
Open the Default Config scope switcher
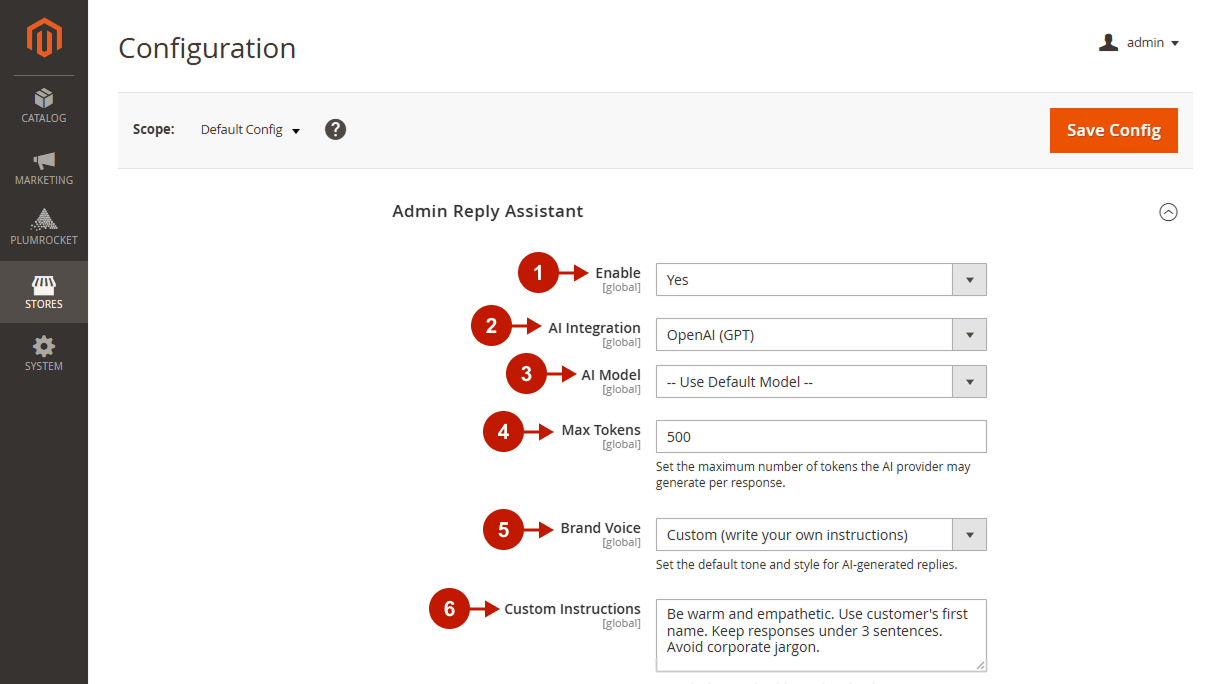(250, 130)
